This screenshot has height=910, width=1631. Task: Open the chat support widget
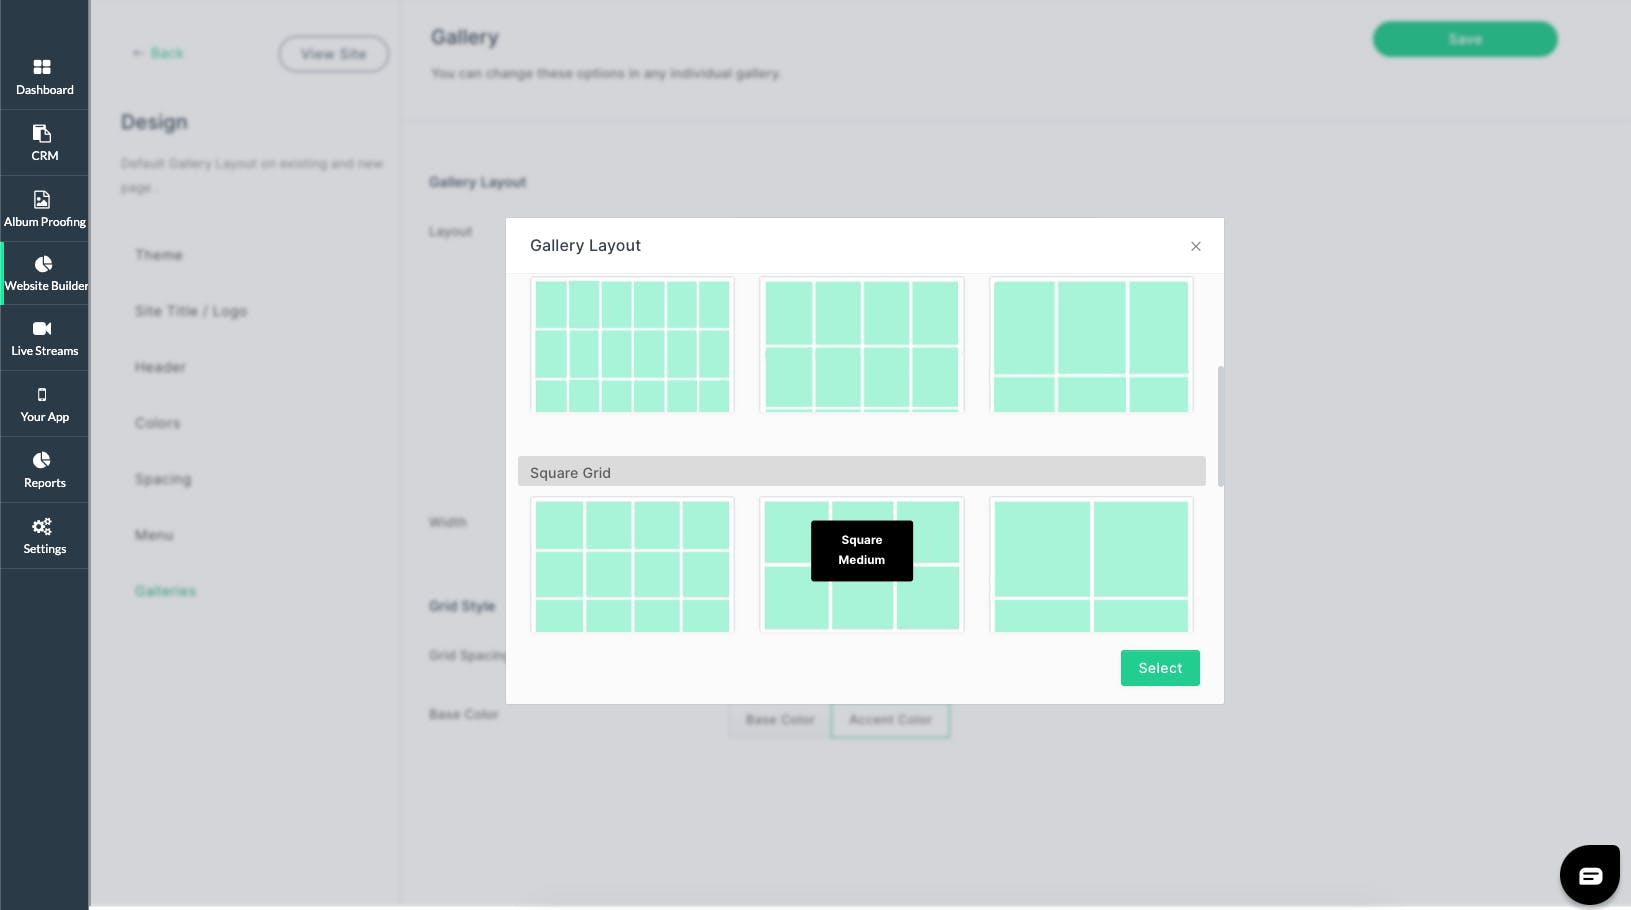[1590, 875]
